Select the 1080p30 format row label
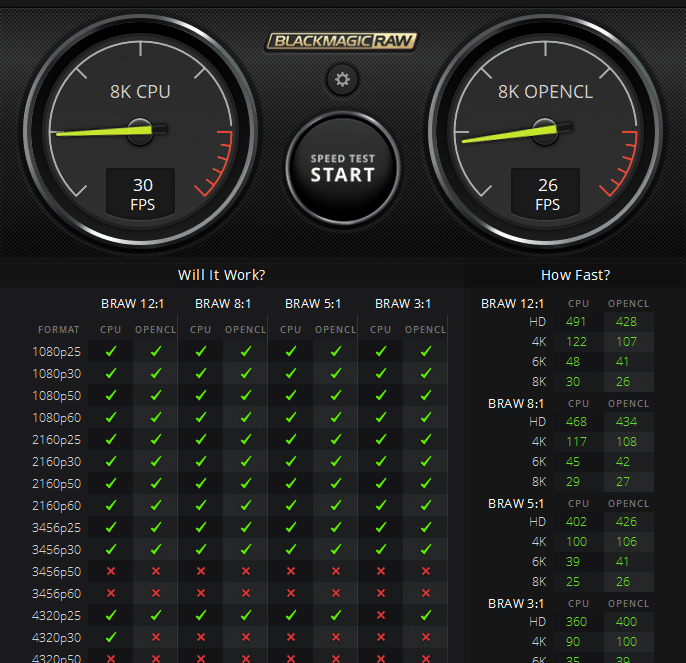This screenshot has width=686, height=663. [56, 374]
